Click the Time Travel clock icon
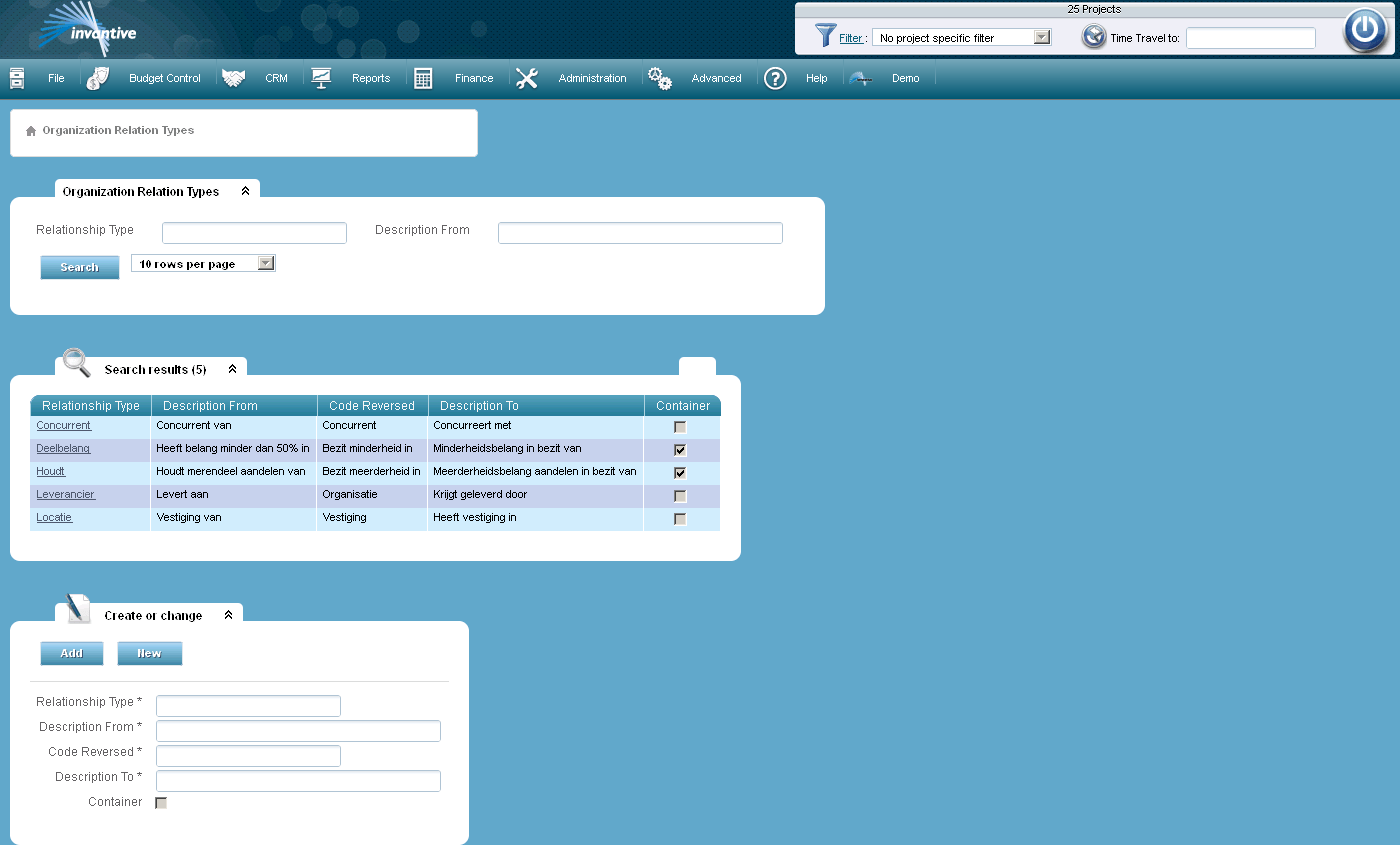Viewport: 1400px width, 845px height. 1094,37
